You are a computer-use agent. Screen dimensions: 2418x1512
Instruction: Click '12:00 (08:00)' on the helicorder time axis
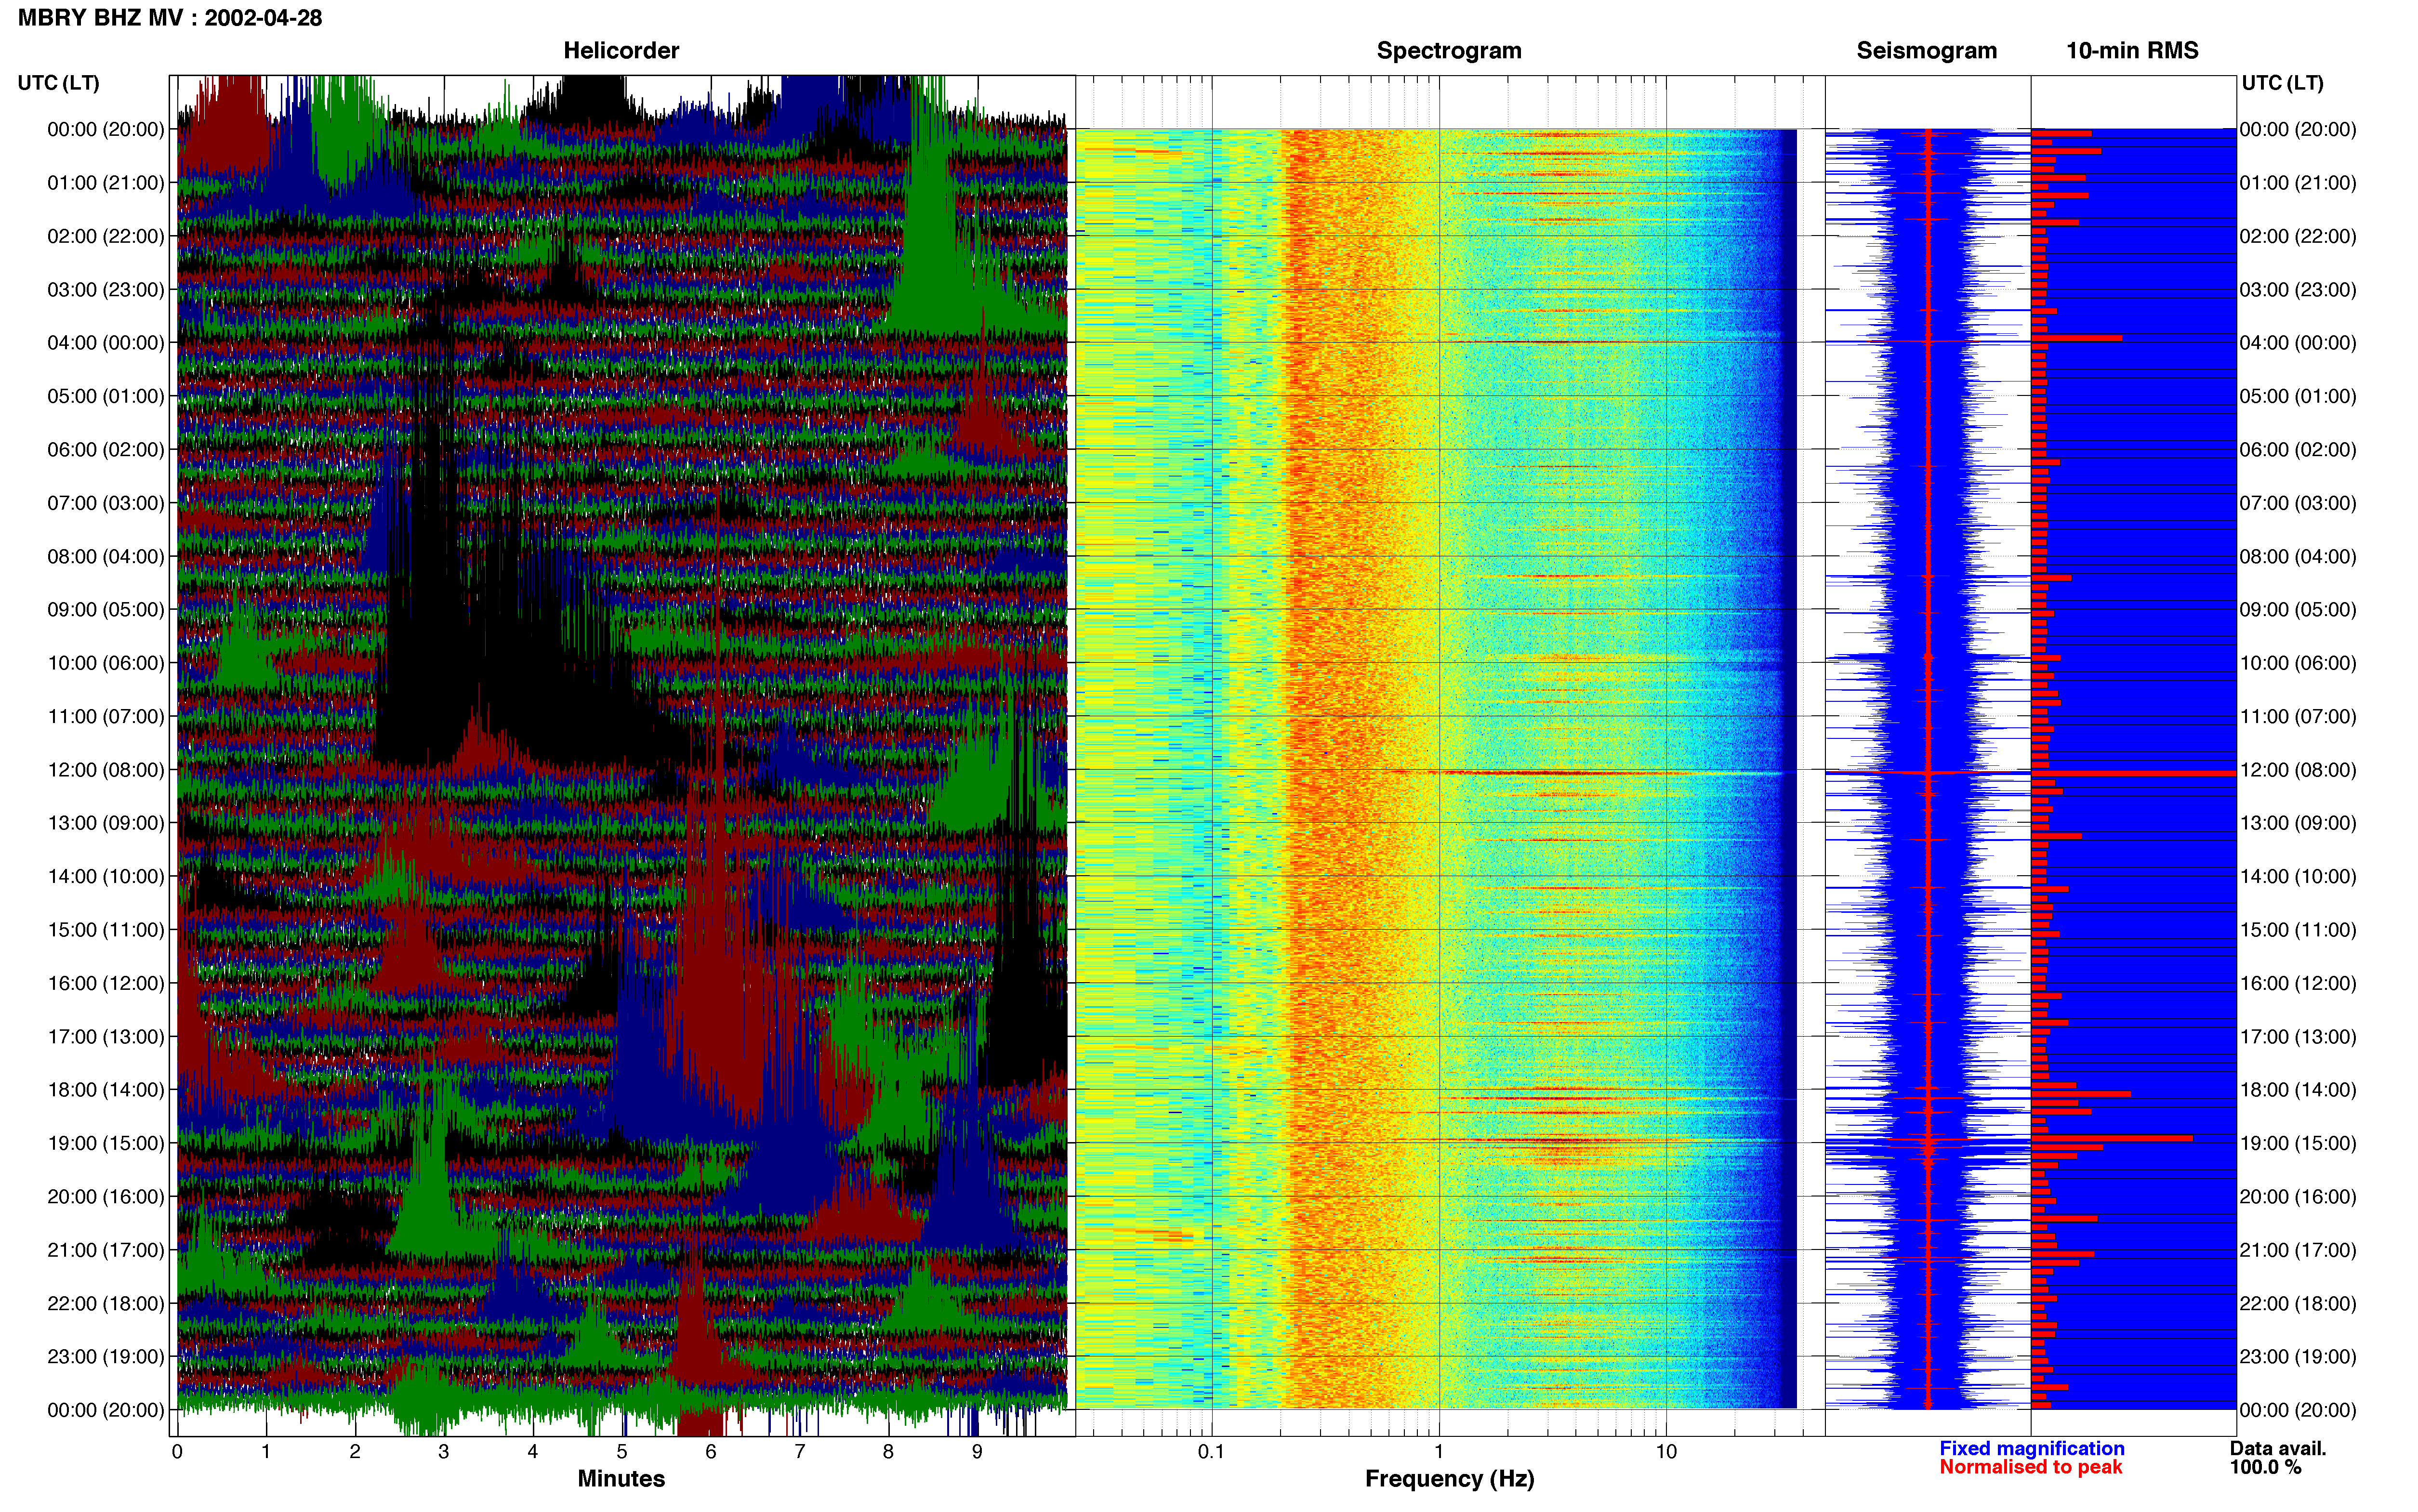click(x=106, y=770)
